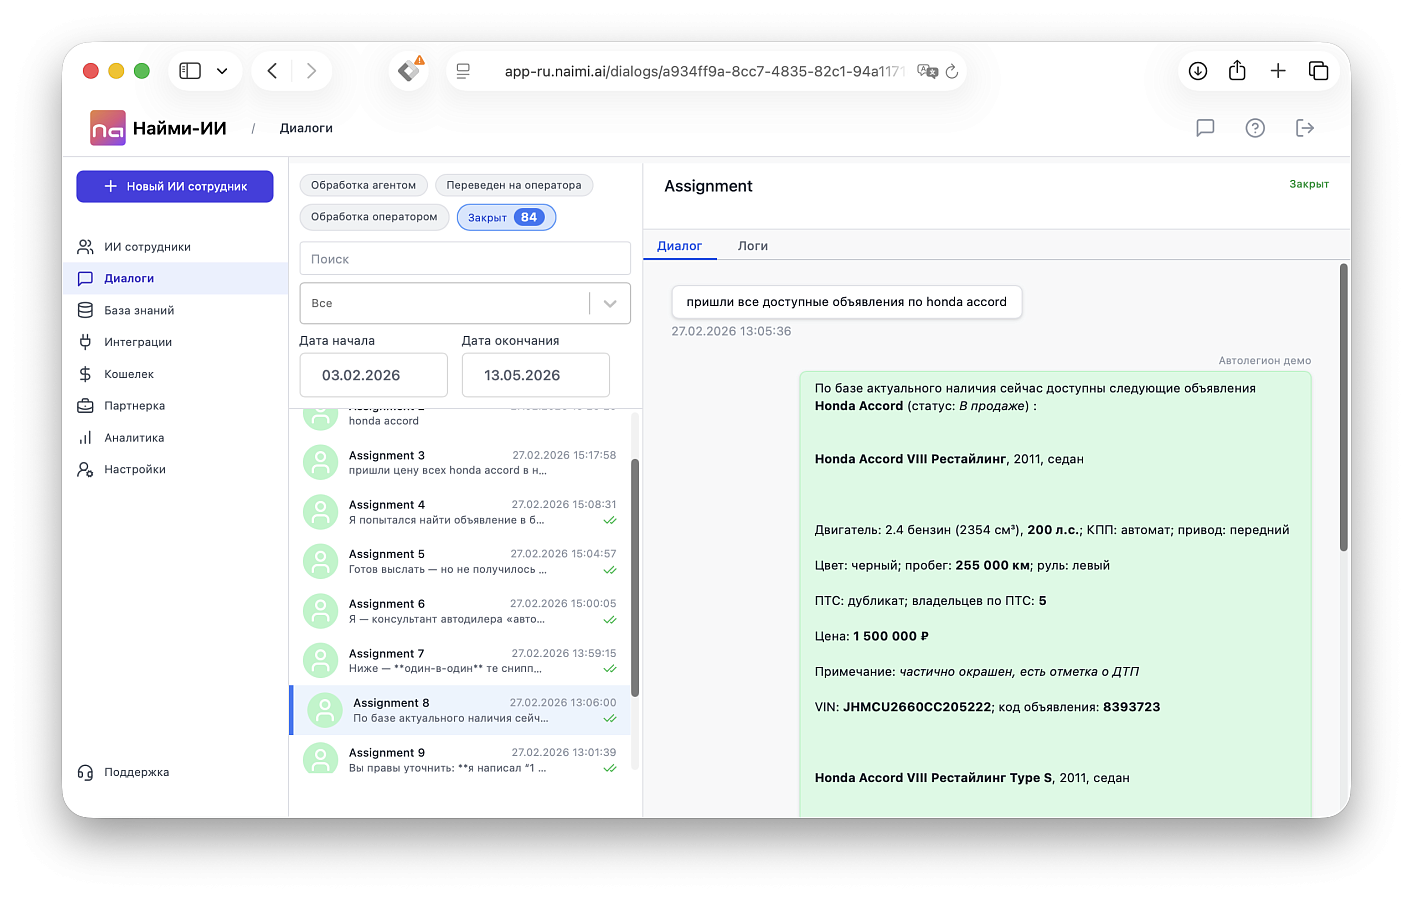
Task: Click the Диалоги chat icon in sidebar
Action: (86, 279)
